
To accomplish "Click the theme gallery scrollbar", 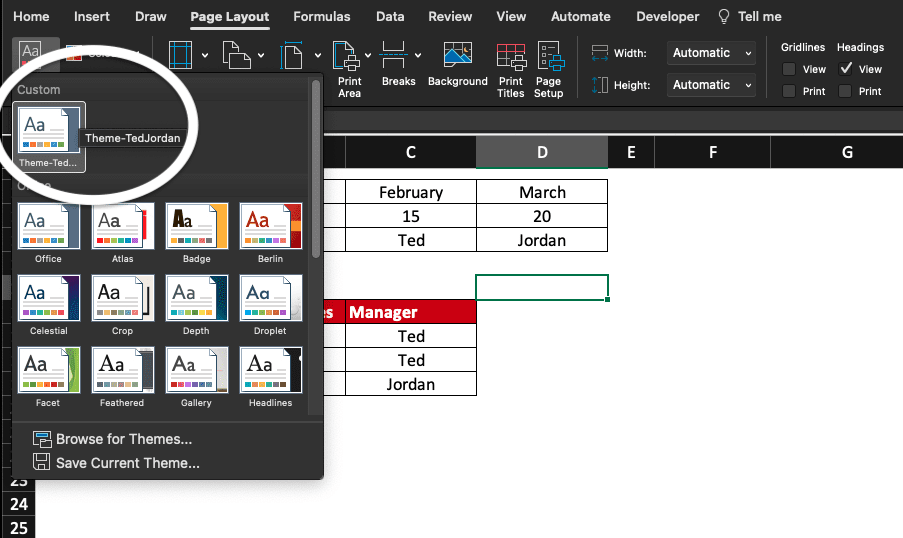I will (x=316, y=170).
